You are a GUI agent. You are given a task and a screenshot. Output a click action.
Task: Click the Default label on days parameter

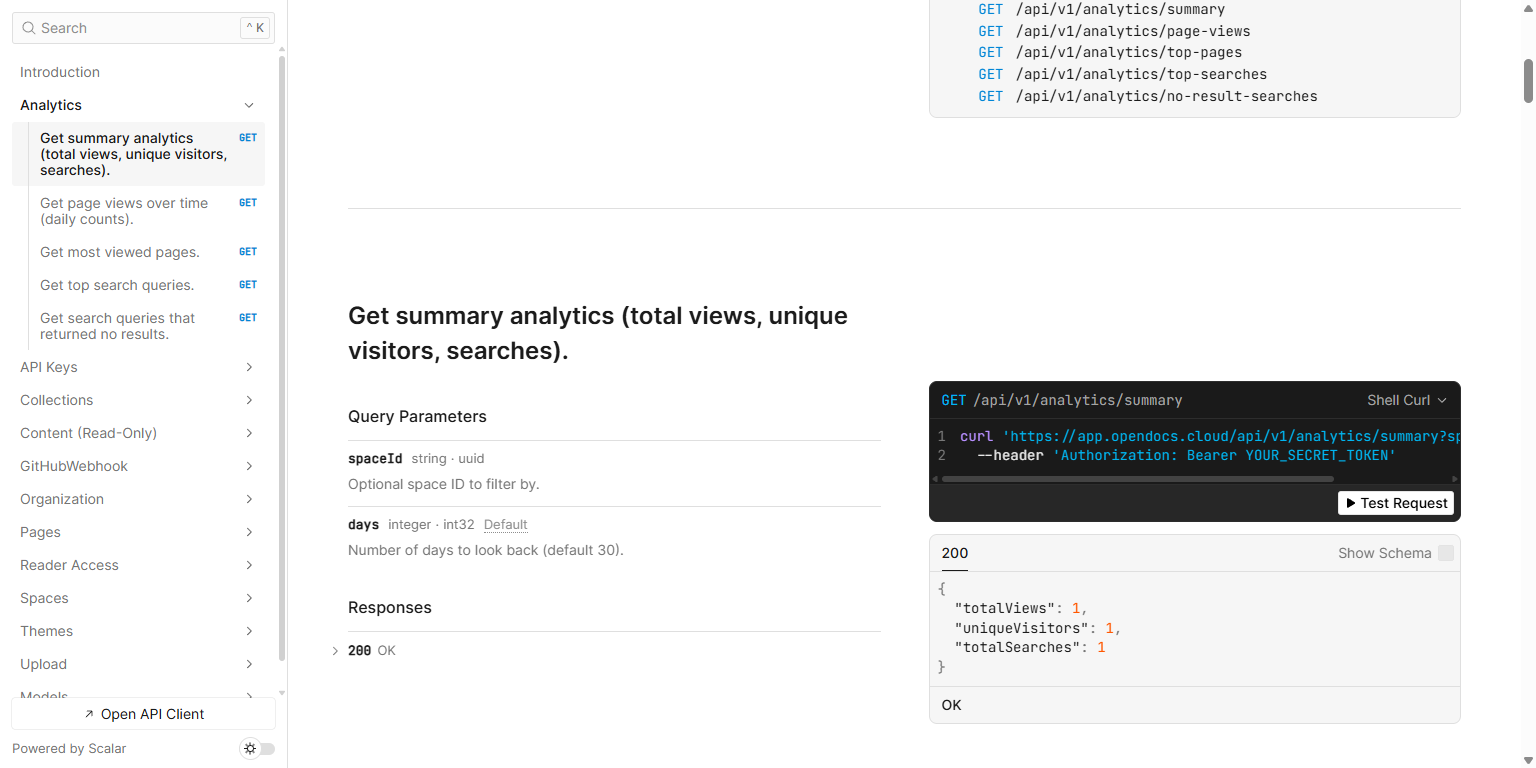505,525
